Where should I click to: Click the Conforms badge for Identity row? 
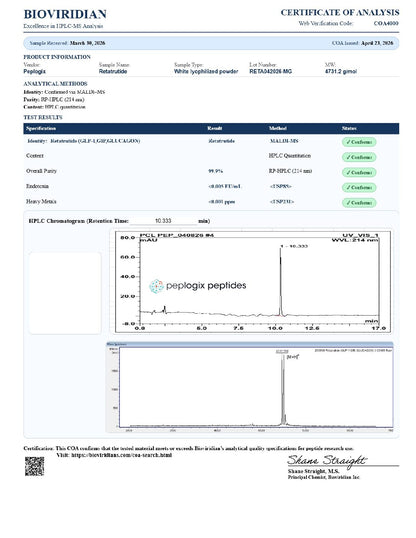pos(359,142)
